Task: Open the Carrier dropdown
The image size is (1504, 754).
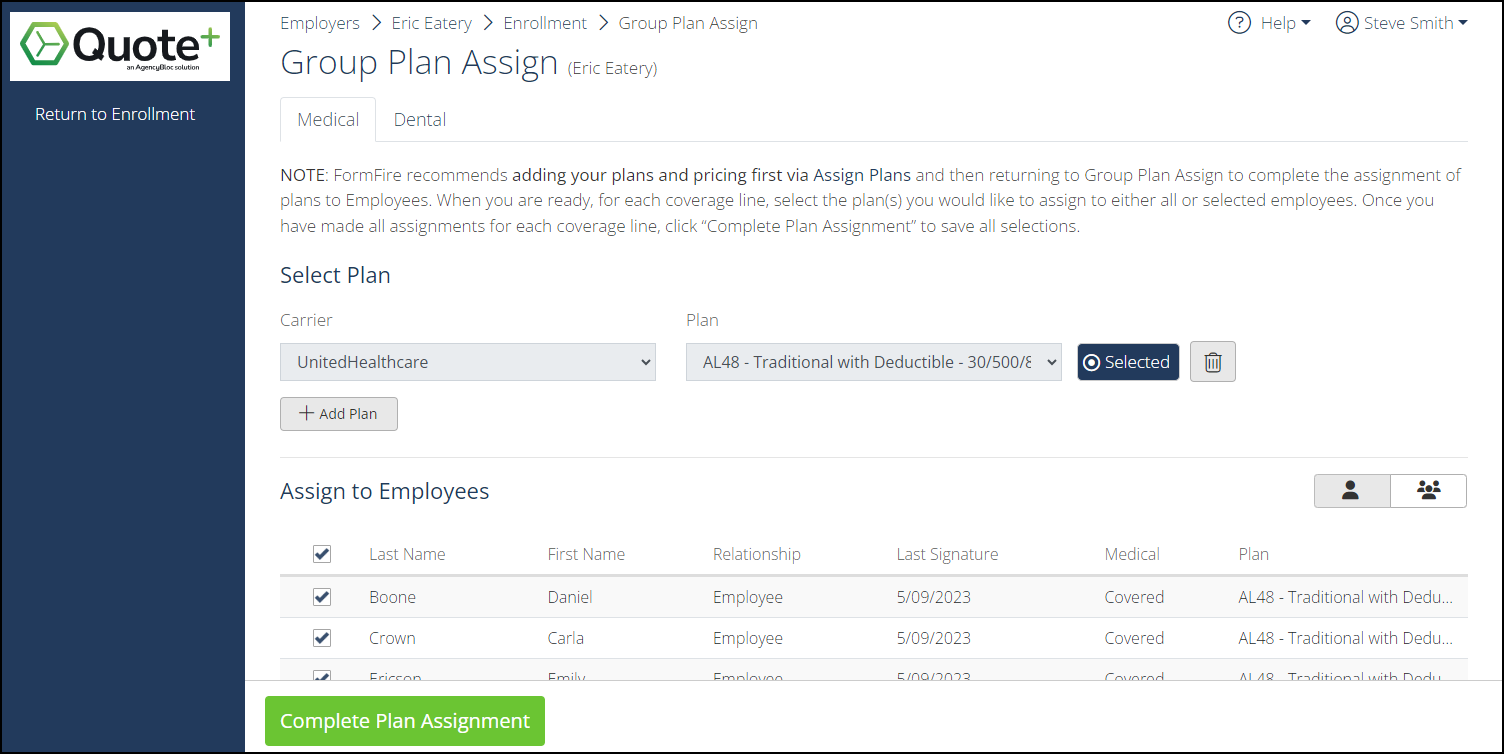Action: coord(468,362)
